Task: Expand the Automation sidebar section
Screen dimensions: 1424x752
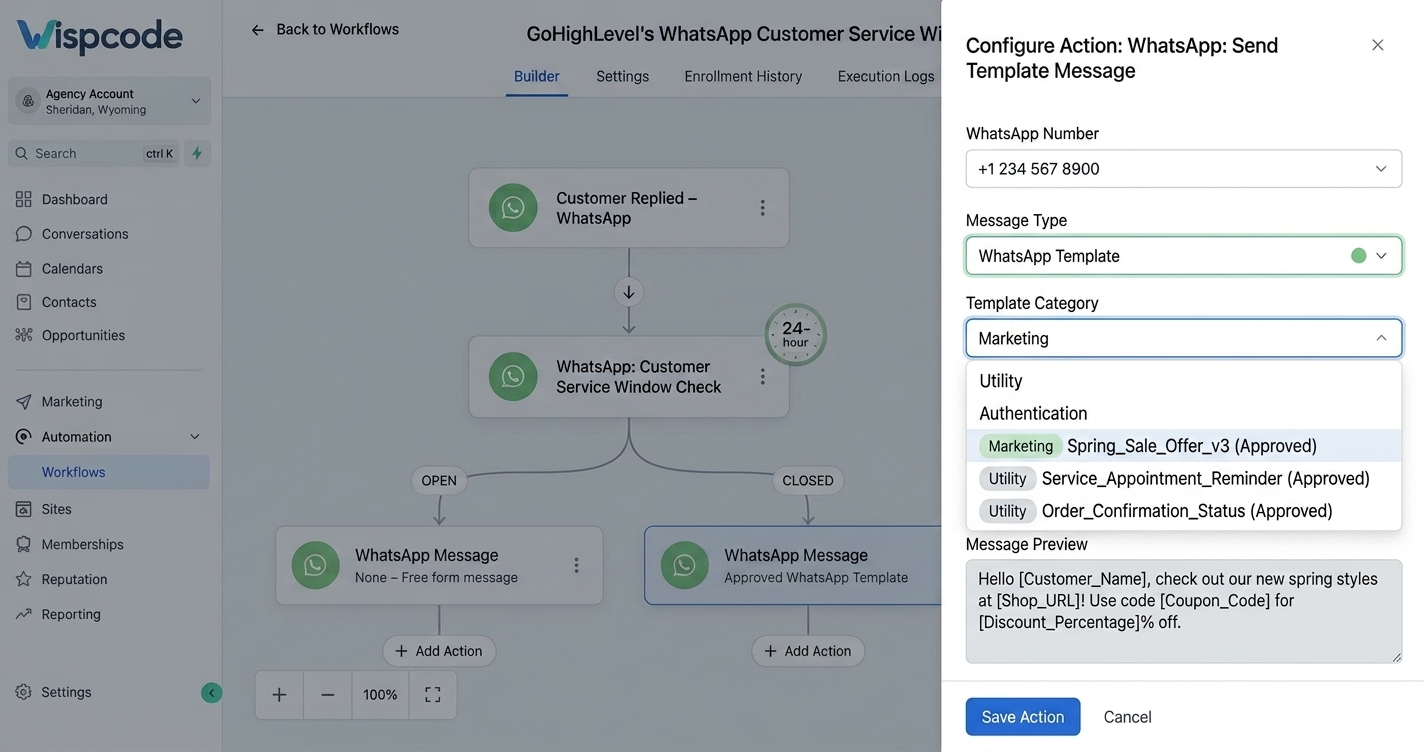Action: (x=109, y=437)
